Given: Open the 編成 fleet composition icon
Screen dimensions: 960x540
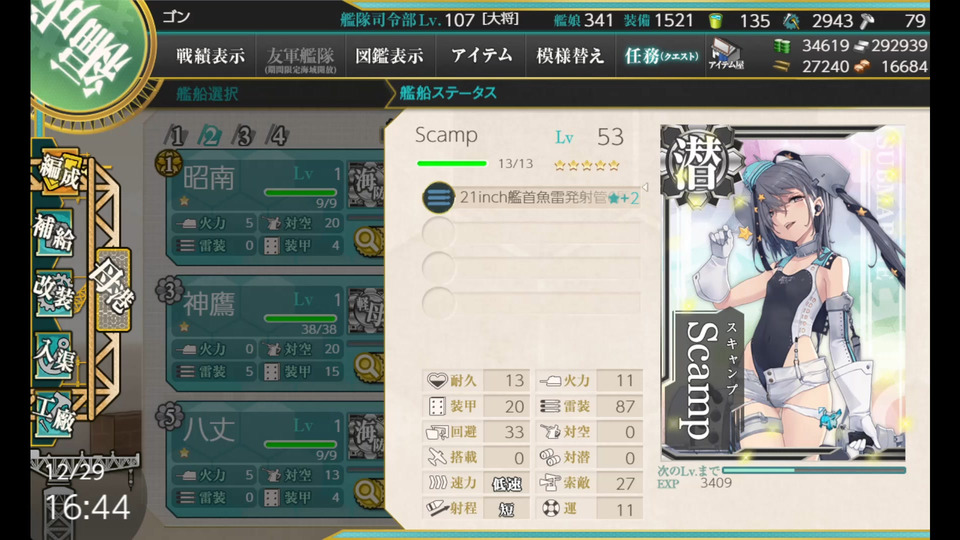Looking at the screenshot, I should point(59,172).
